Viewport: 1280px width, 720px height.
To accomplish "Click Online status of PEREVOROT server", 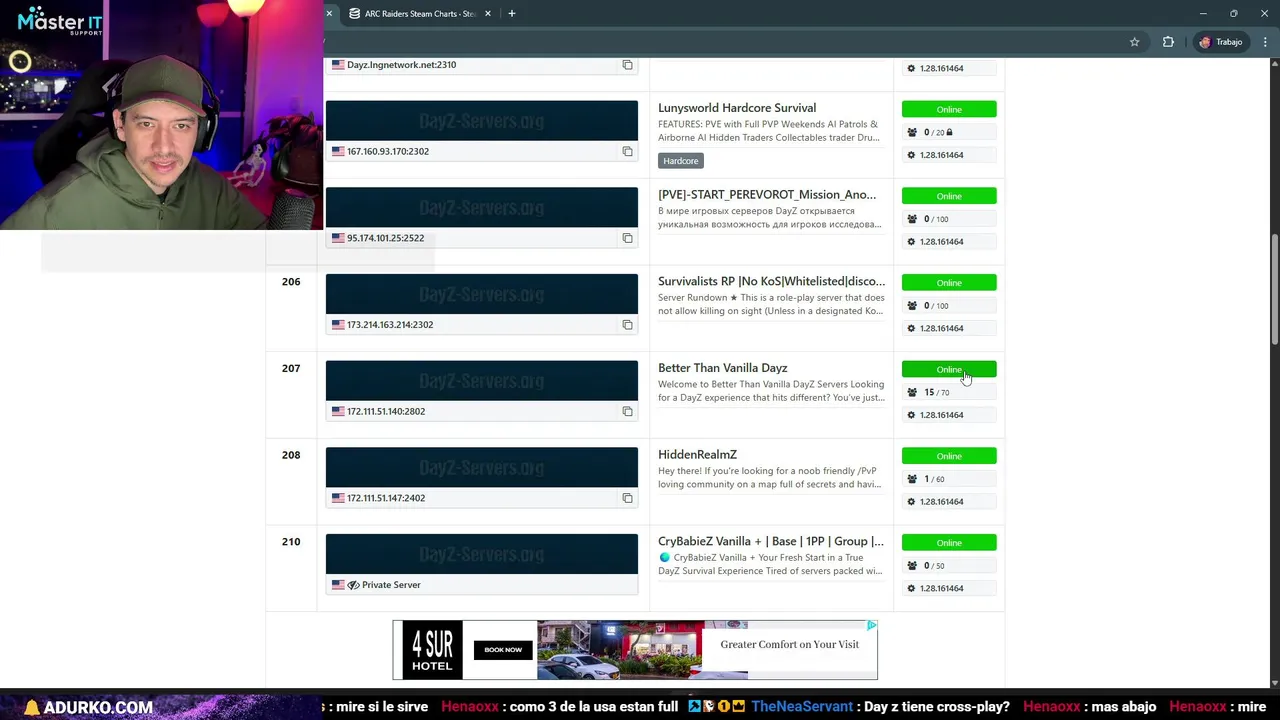I will pyautogui.click(x=949, y=196).
